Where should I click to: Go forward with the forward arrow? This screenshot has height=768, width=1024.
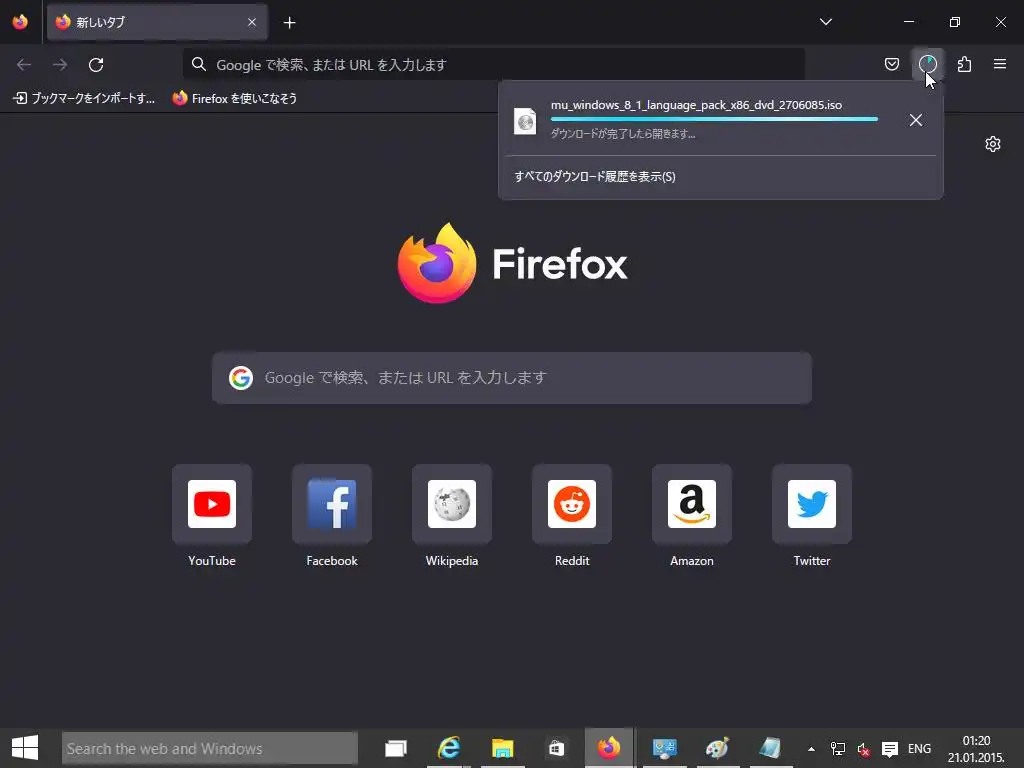[60, 65]
